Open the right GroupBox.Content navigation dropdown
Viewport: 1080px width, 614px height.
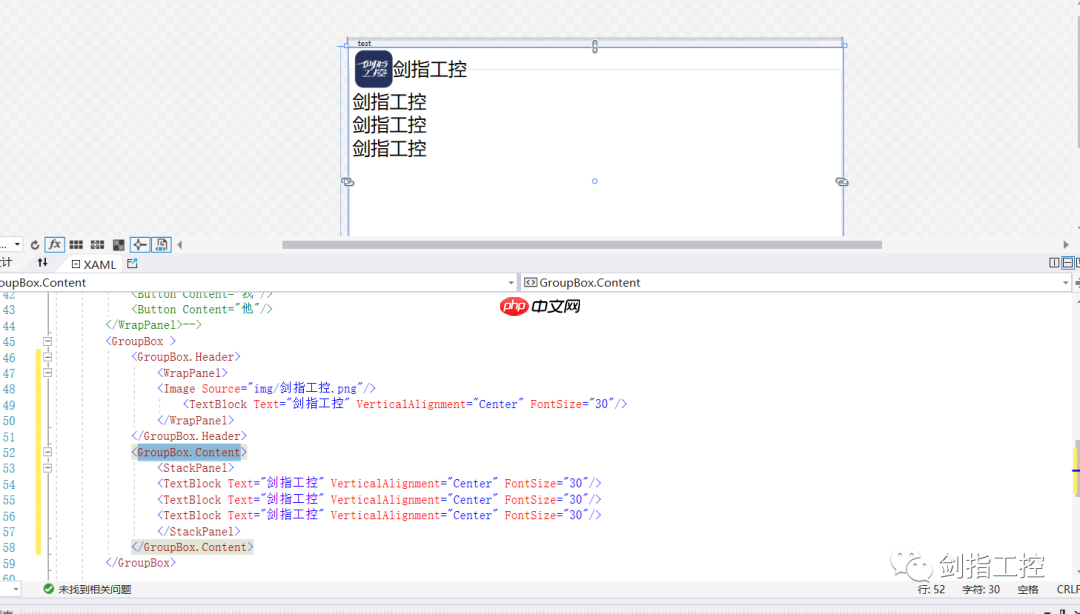pyautogui.click(x=1066, y=283)
